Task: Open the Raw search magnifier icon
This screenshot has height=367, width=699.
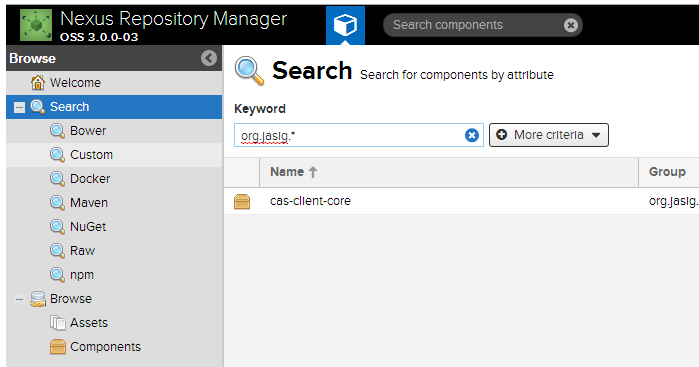Action: pyautogui.click(x=57, y=251)
